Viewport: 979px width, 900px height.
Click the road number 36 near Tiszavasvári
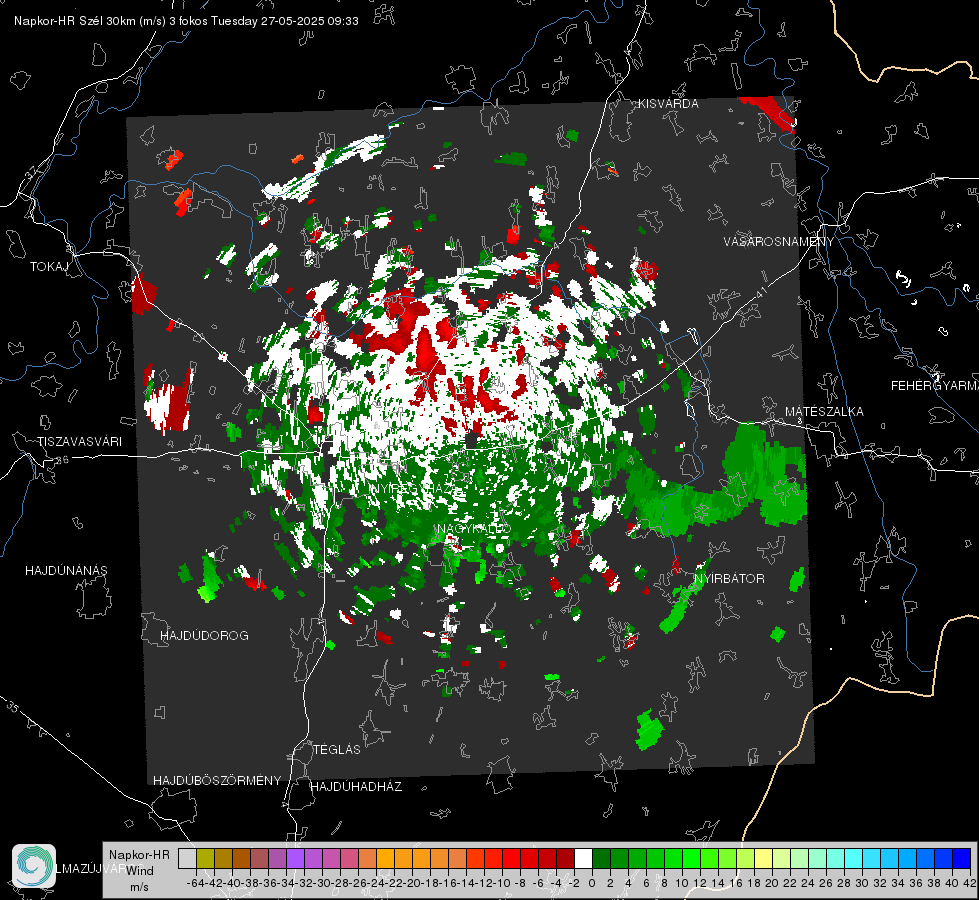(x=63, y=460)
